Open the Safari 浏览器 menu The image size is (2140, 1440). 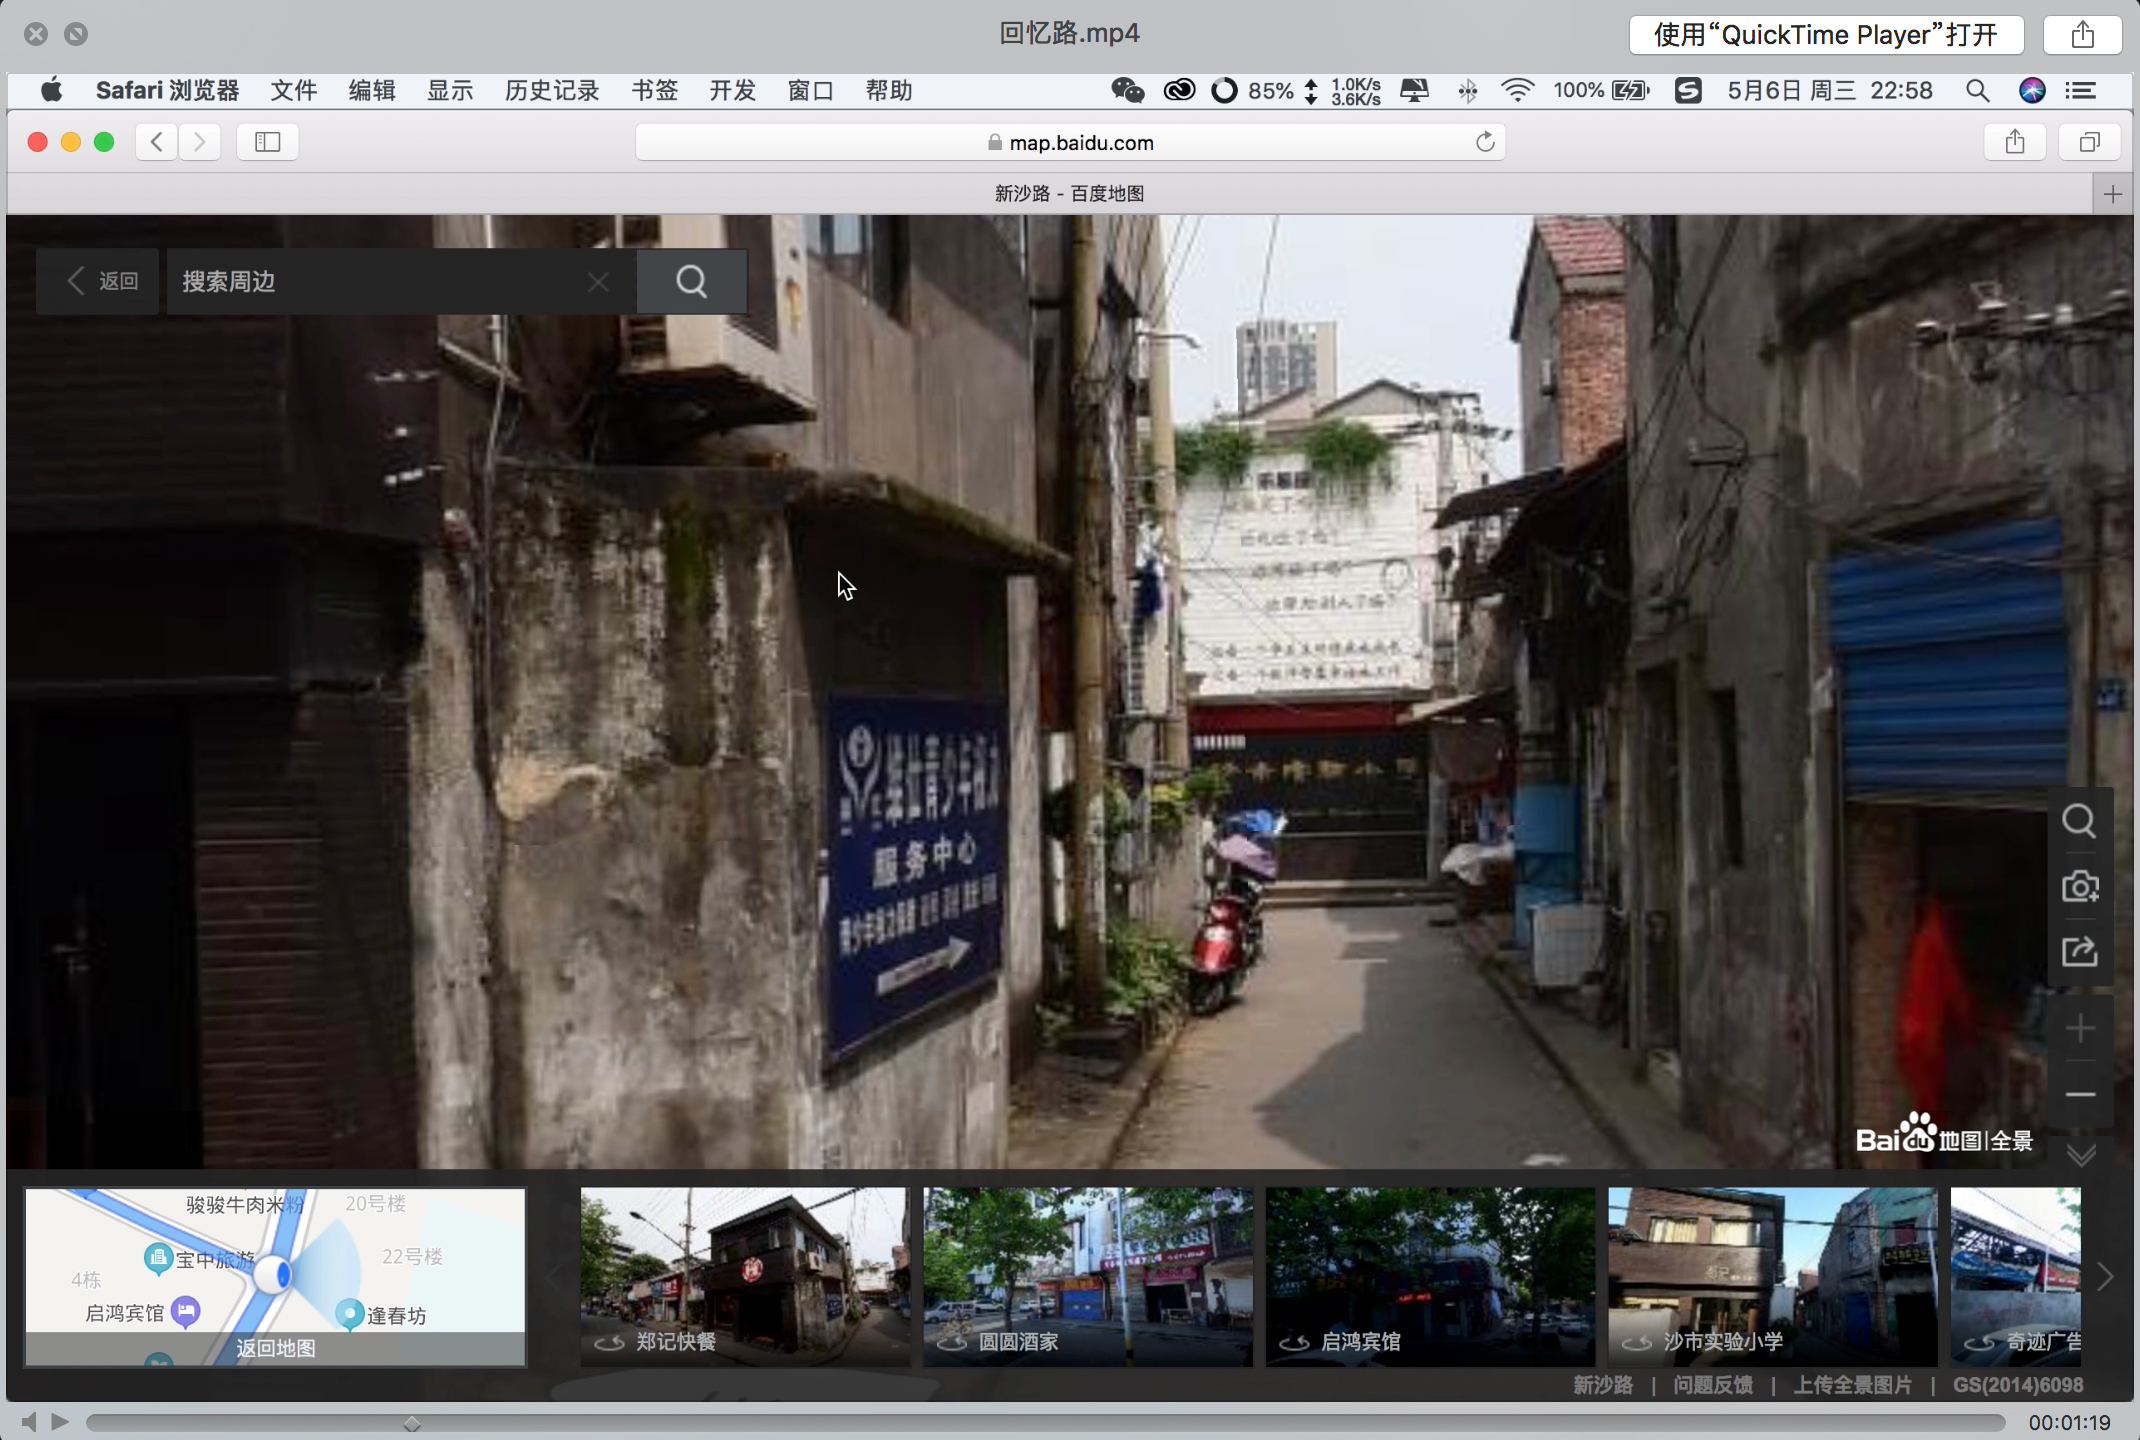pos(167,91)
